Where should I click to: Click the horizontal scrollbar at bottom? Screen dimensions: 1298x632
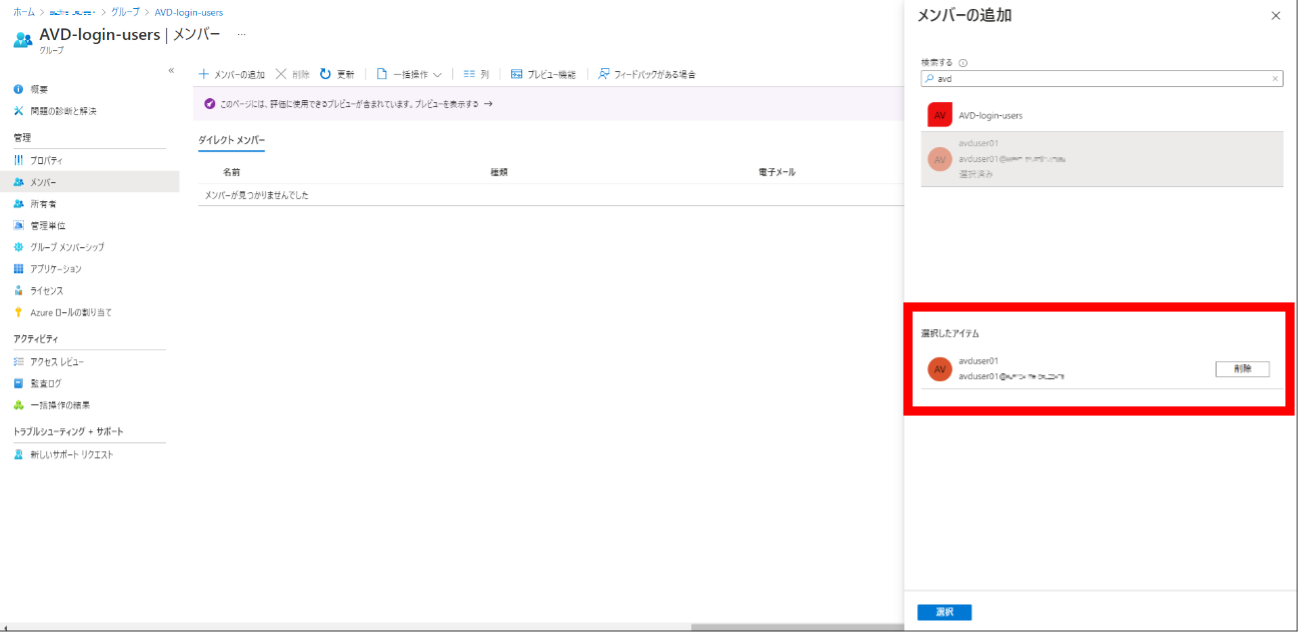click(x=796, y=627)
